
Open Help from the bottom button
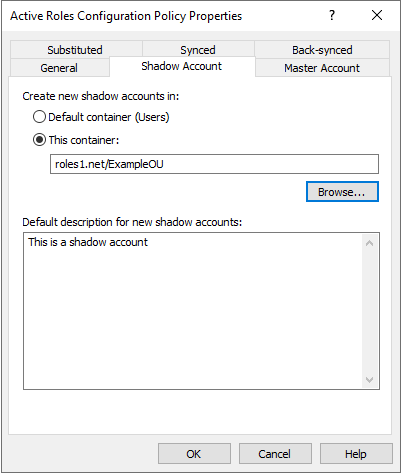pos(356,453)
